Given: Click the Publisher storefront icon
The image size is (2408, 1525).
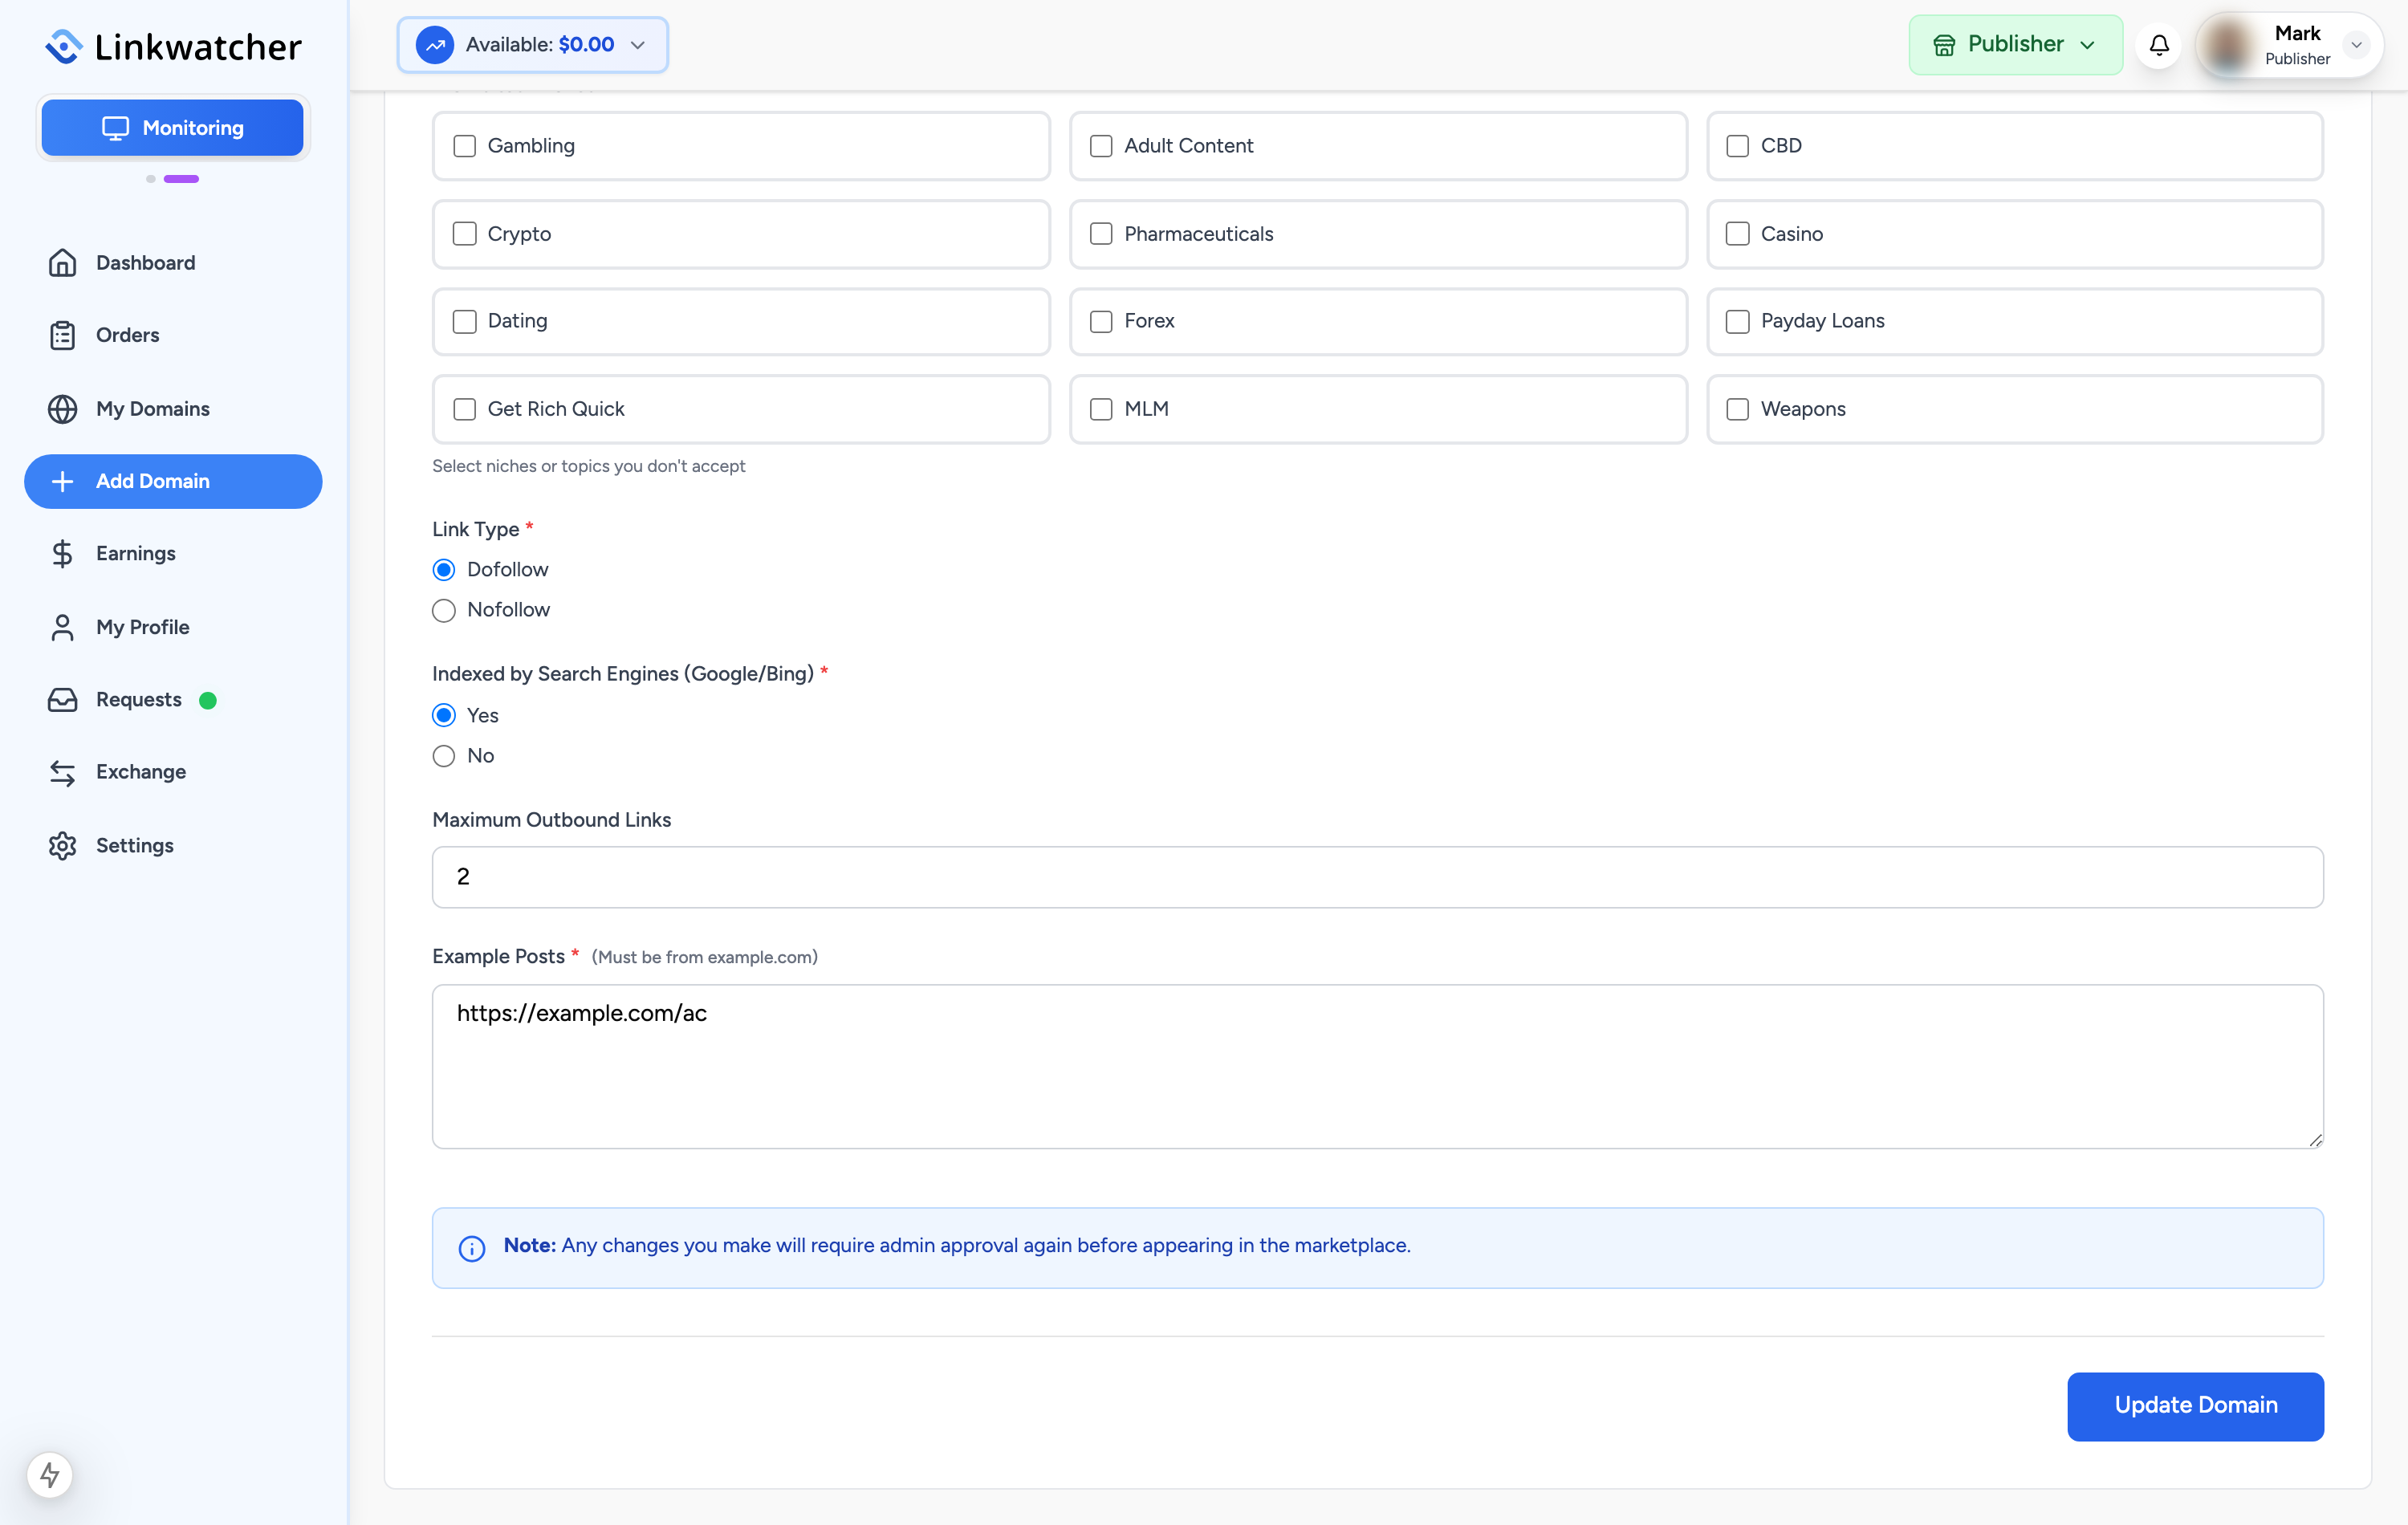Looking at the screenshot, I should 1944,45.
